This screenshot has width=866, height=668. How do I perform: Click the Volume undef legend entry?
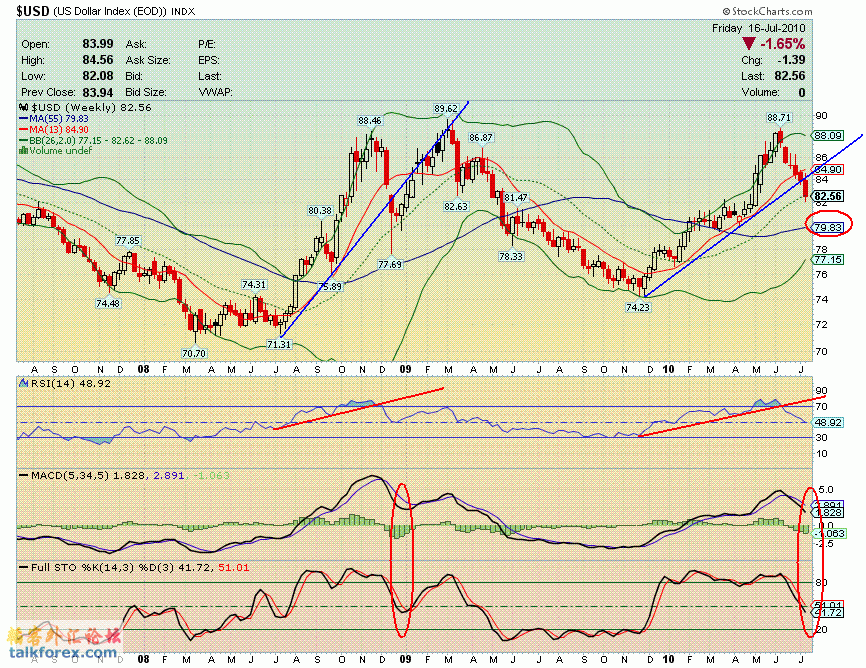[61, 150]
